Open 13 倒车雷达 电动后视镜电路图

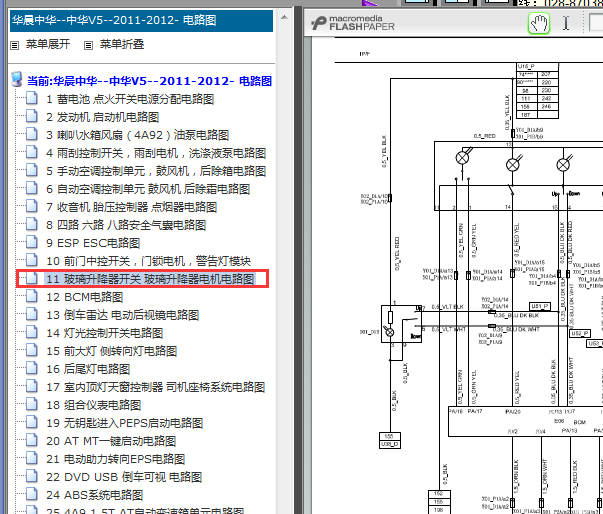click(x=123, y=315)
